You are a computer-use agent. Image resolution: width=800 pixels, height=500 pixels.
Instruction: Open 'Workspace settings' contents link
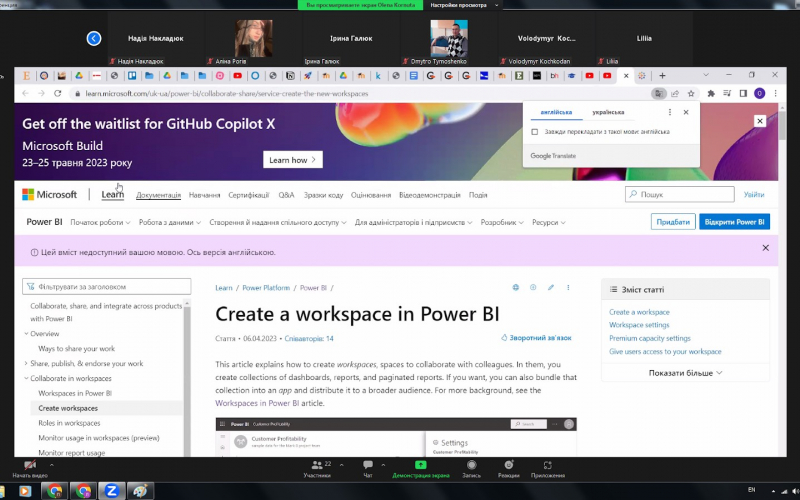pos(639,325)
